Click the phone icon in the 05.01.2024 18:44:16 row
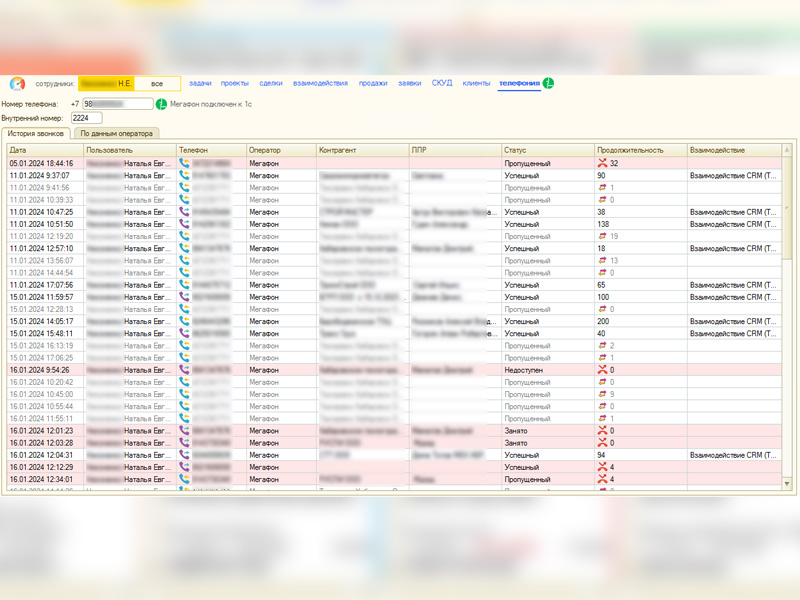Image resolution: width=800 pixels, height=600 pixels. click(184, 163)
